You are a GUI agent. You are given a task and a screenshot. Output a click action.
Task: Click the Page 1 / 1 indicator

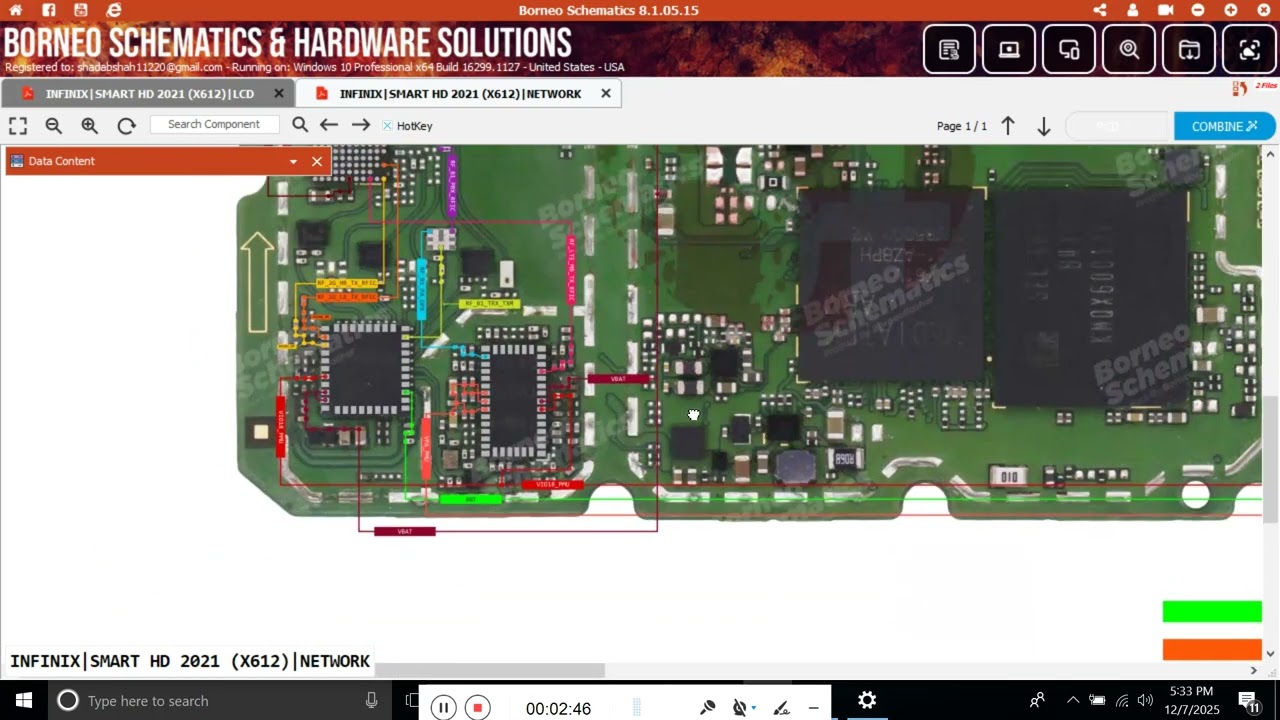(961, 126)
